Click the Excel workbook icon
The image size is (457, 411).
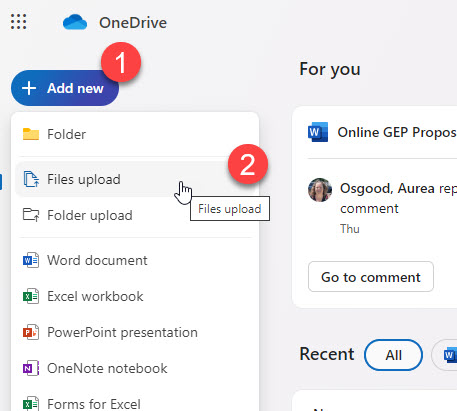[31, 296]
